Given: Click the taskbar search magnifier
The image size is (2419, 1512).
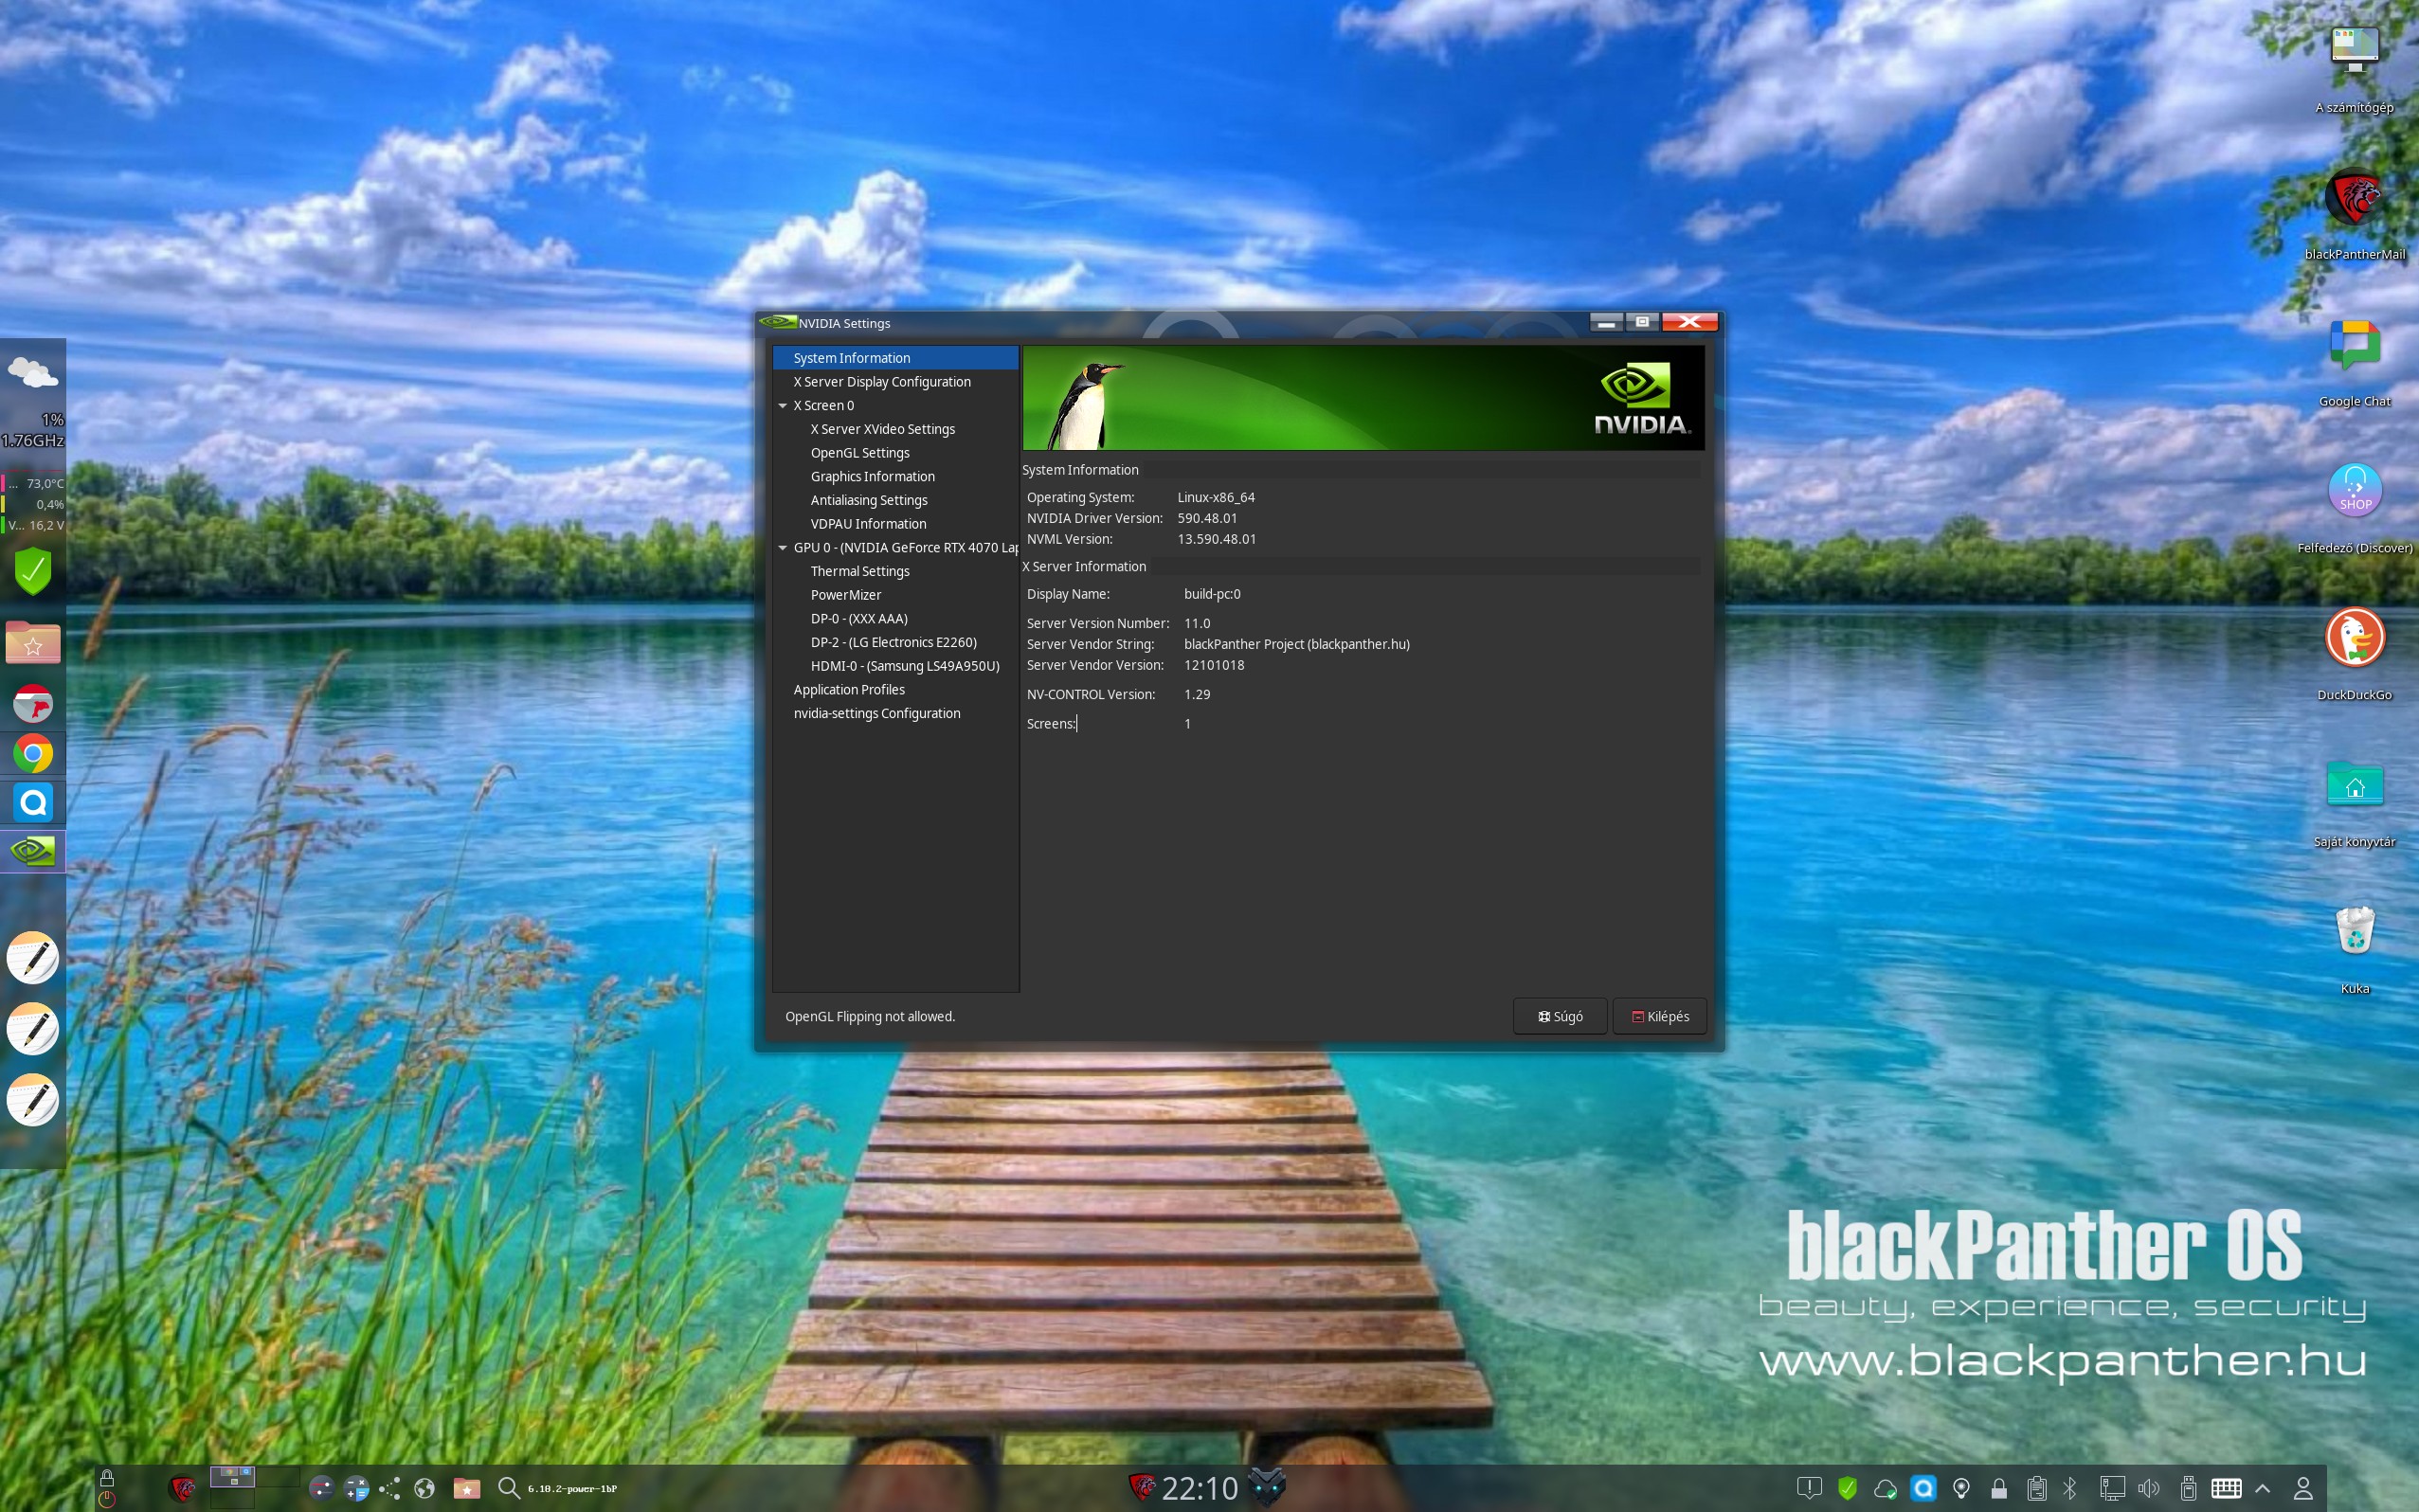Looking at the screenshot, I should [508, 1488].
